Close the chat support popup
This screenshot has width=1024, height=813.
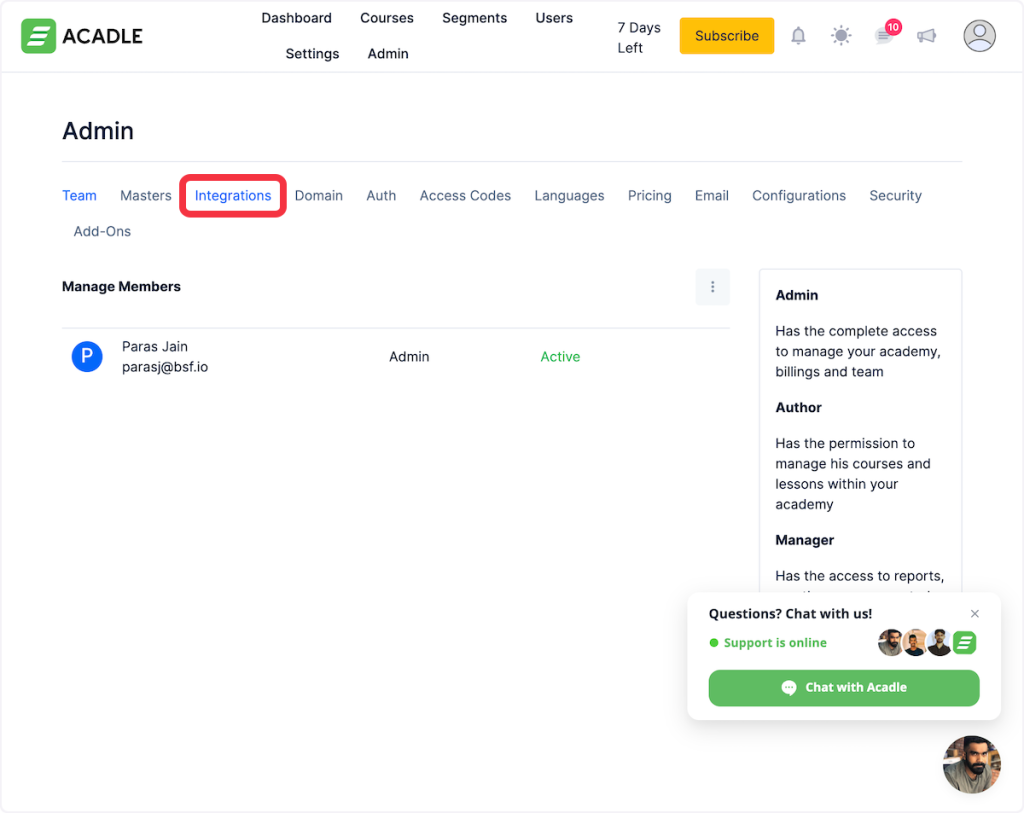(x=975, y=614)
